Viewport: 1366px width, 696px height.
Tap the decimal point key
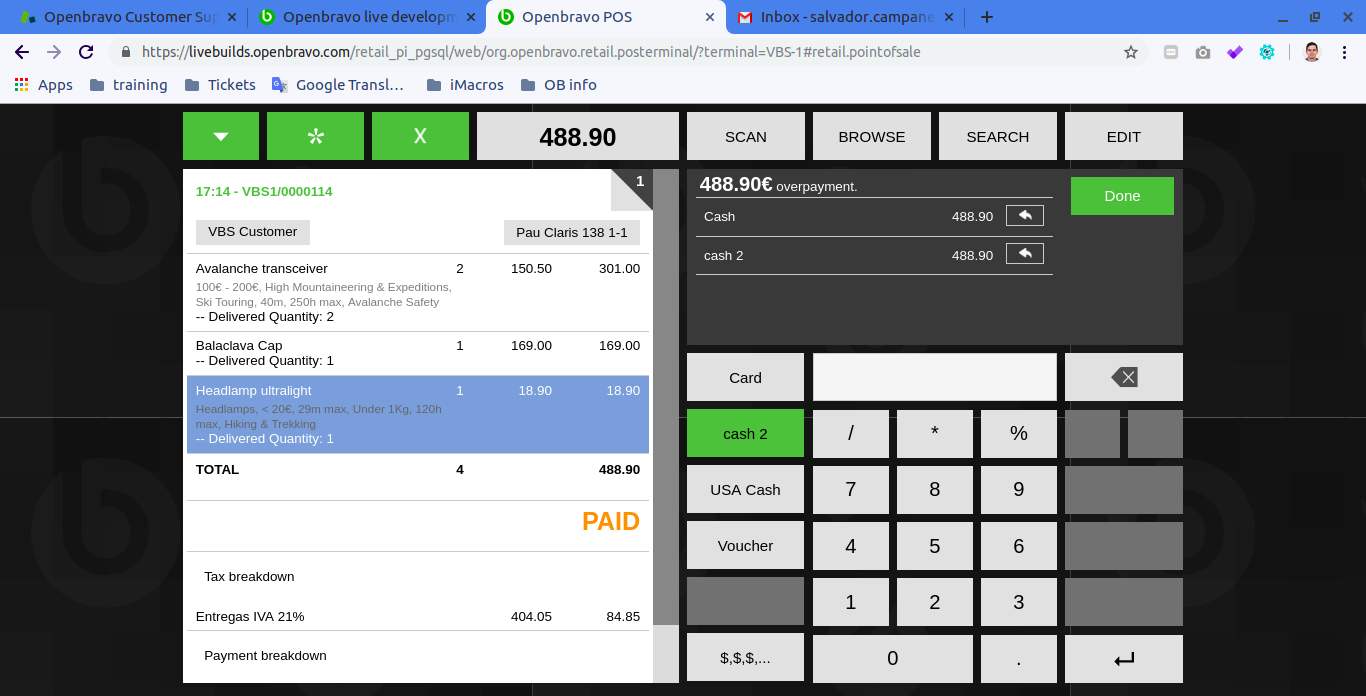pos(1019,658)
